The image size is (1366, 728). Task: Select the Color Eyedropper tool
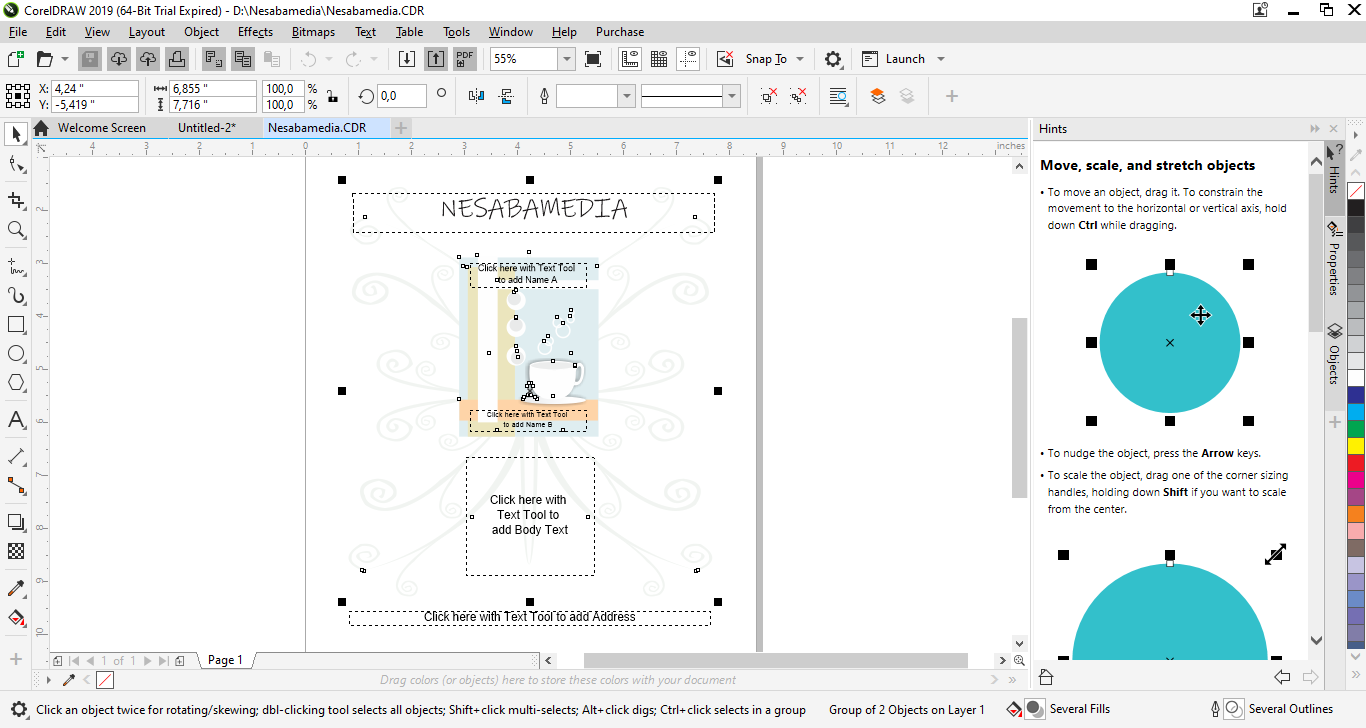(16, 588)
